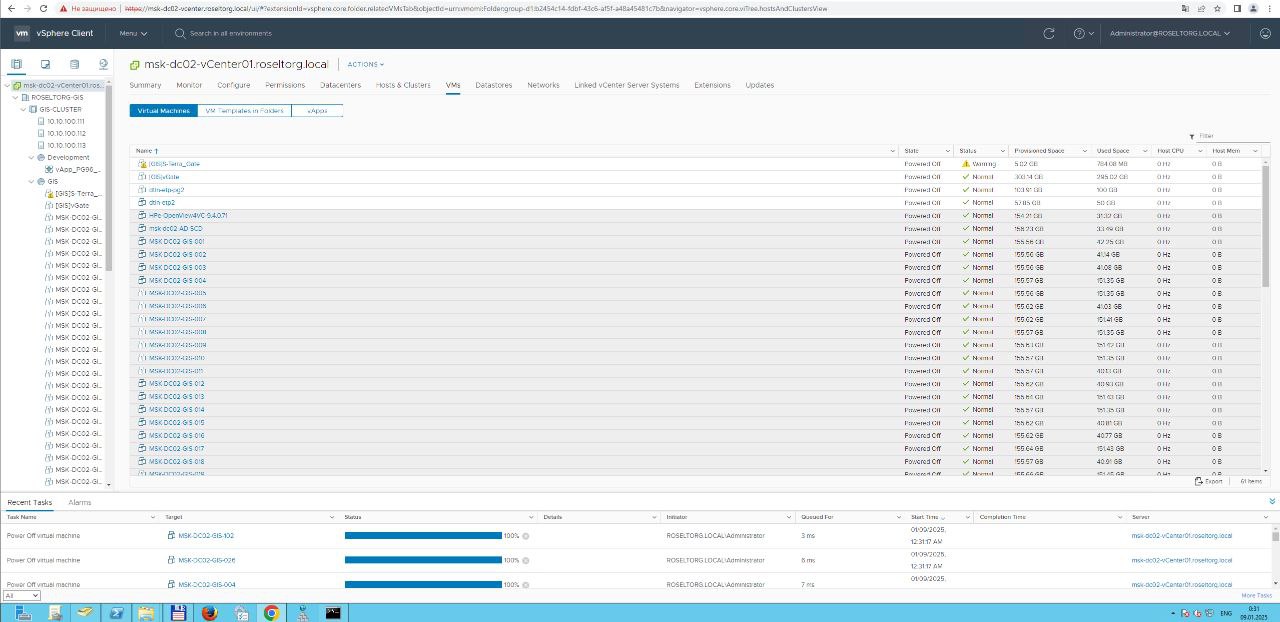The width and height of the screenshot is (1280, 622).
Task: Open the MSK-DC02-GIS-102 task target link
Action: point(205,535)
